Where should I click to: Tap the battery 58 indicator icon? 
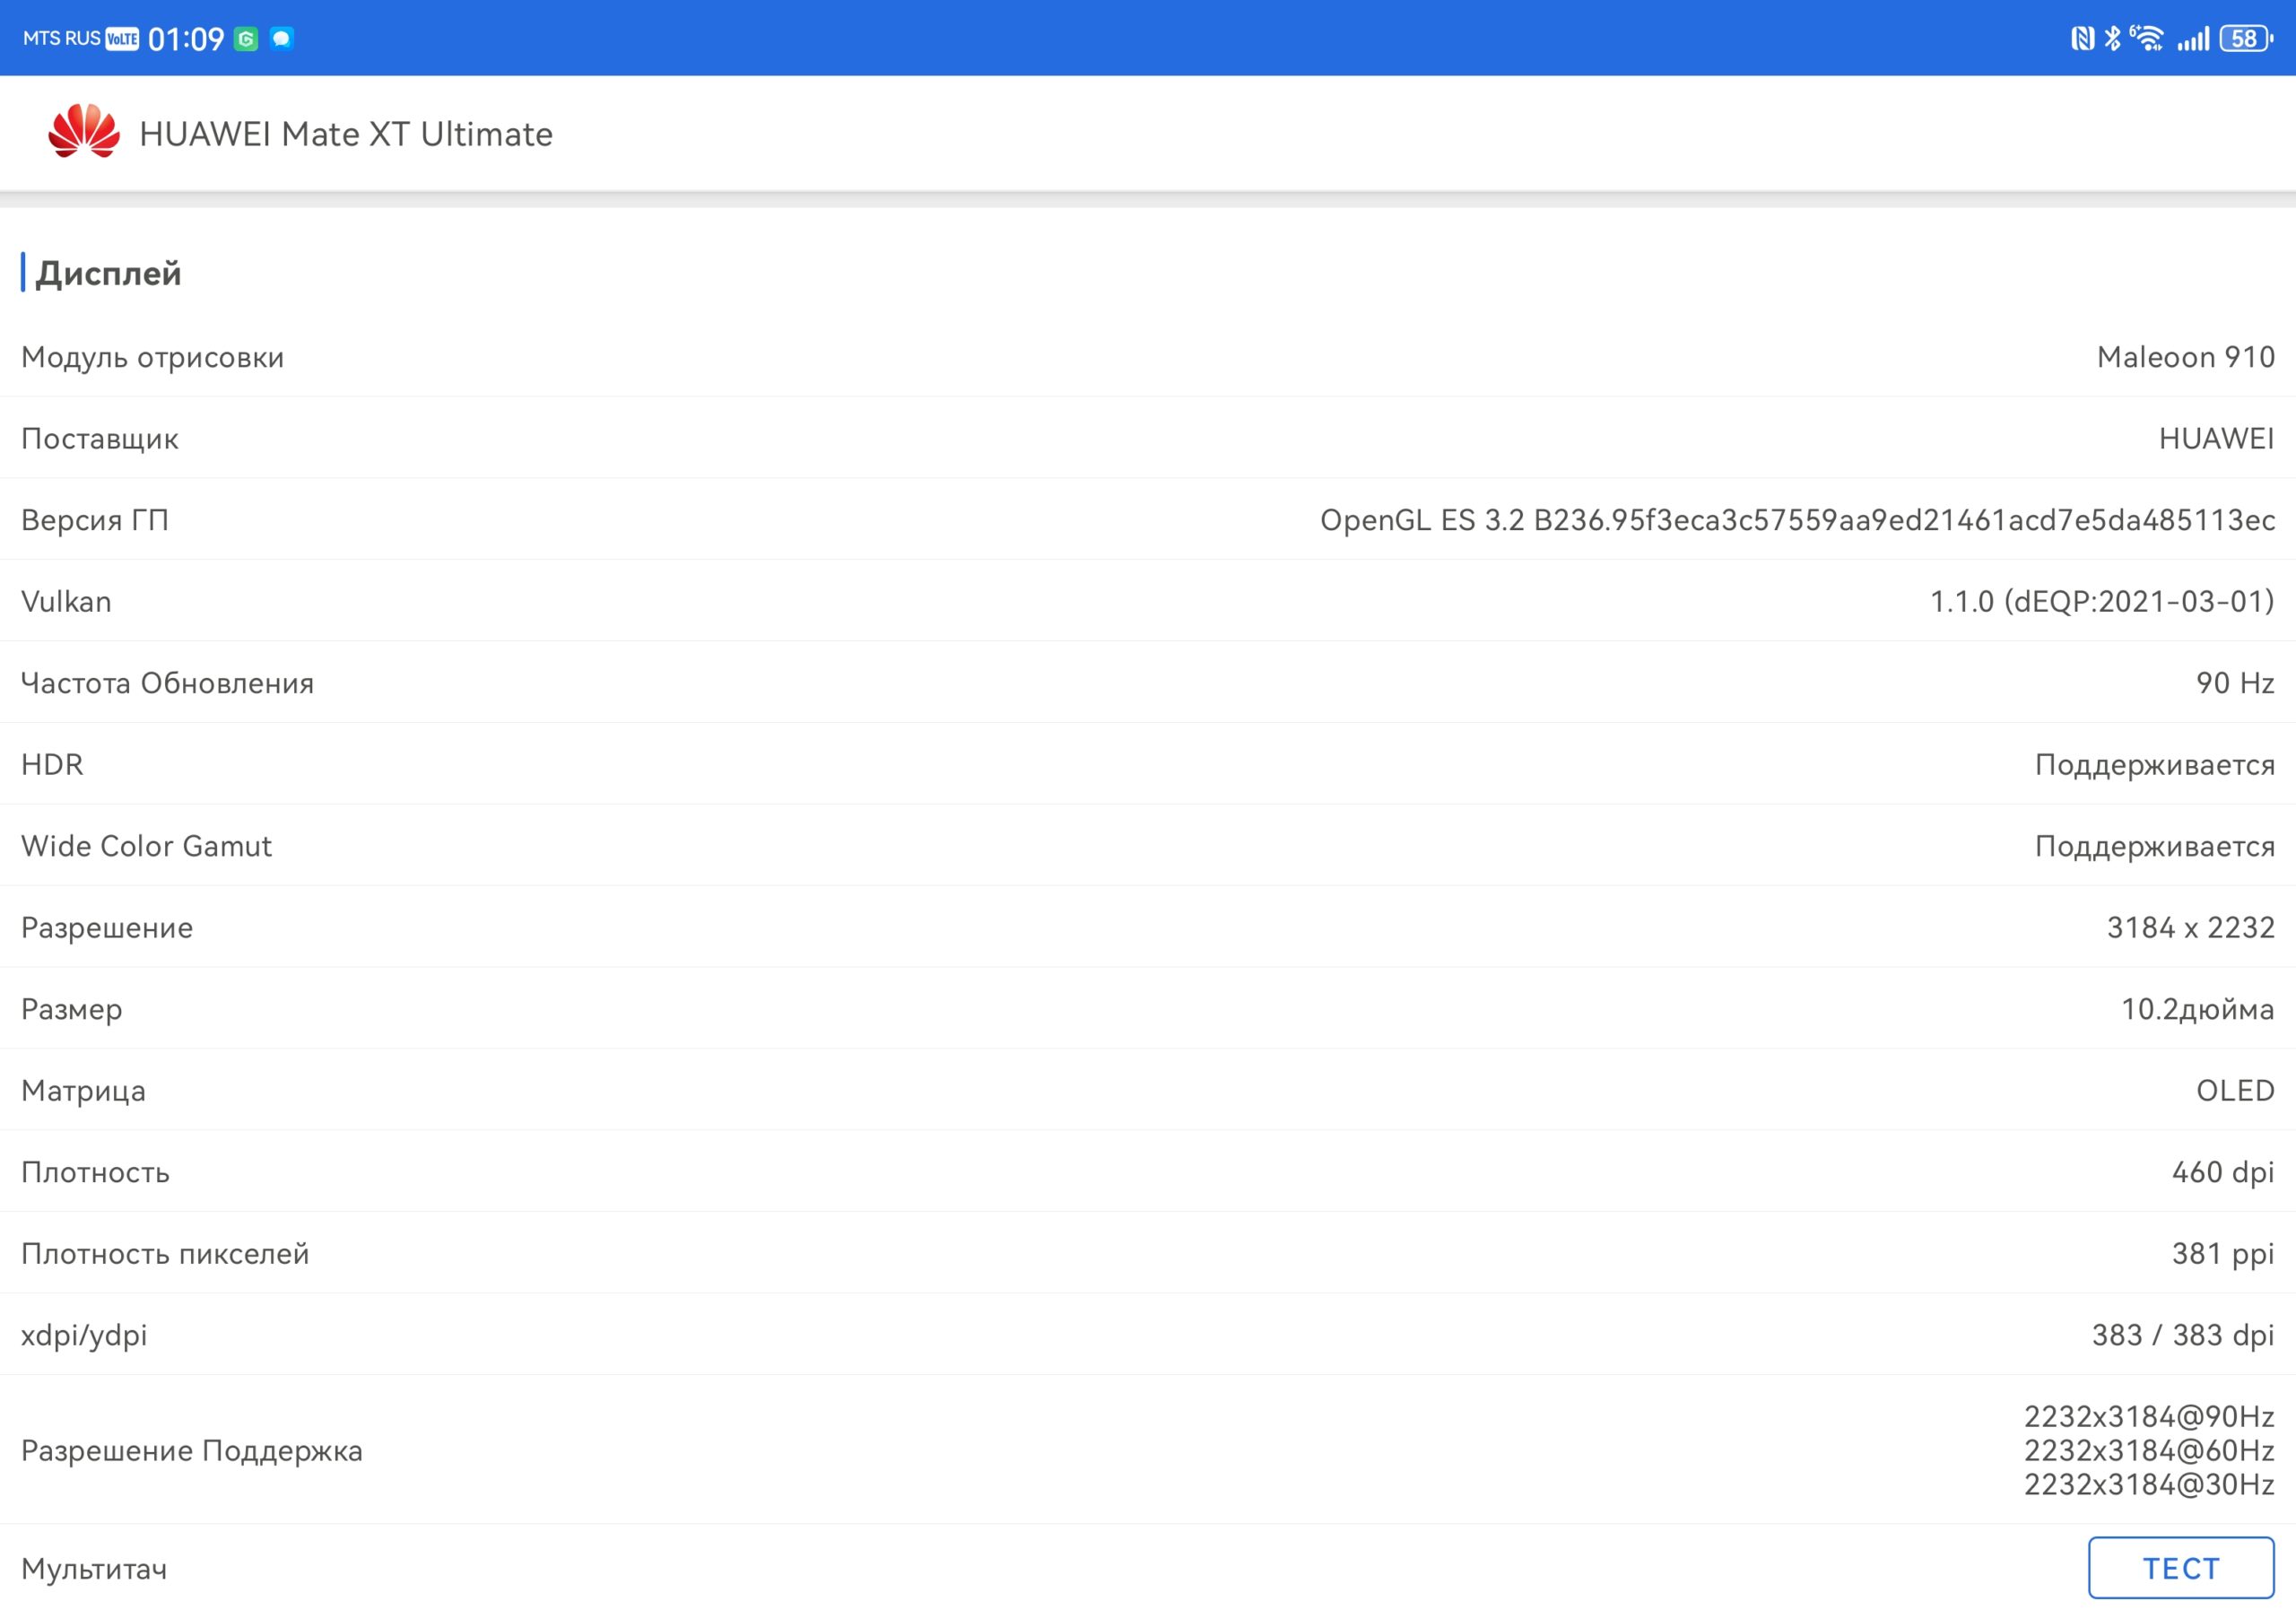coord(2246,39)
